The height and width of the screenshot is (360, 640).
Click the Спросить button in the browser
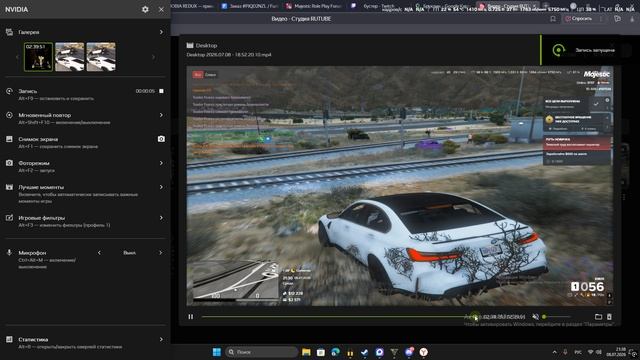click(x=579, y=19)
